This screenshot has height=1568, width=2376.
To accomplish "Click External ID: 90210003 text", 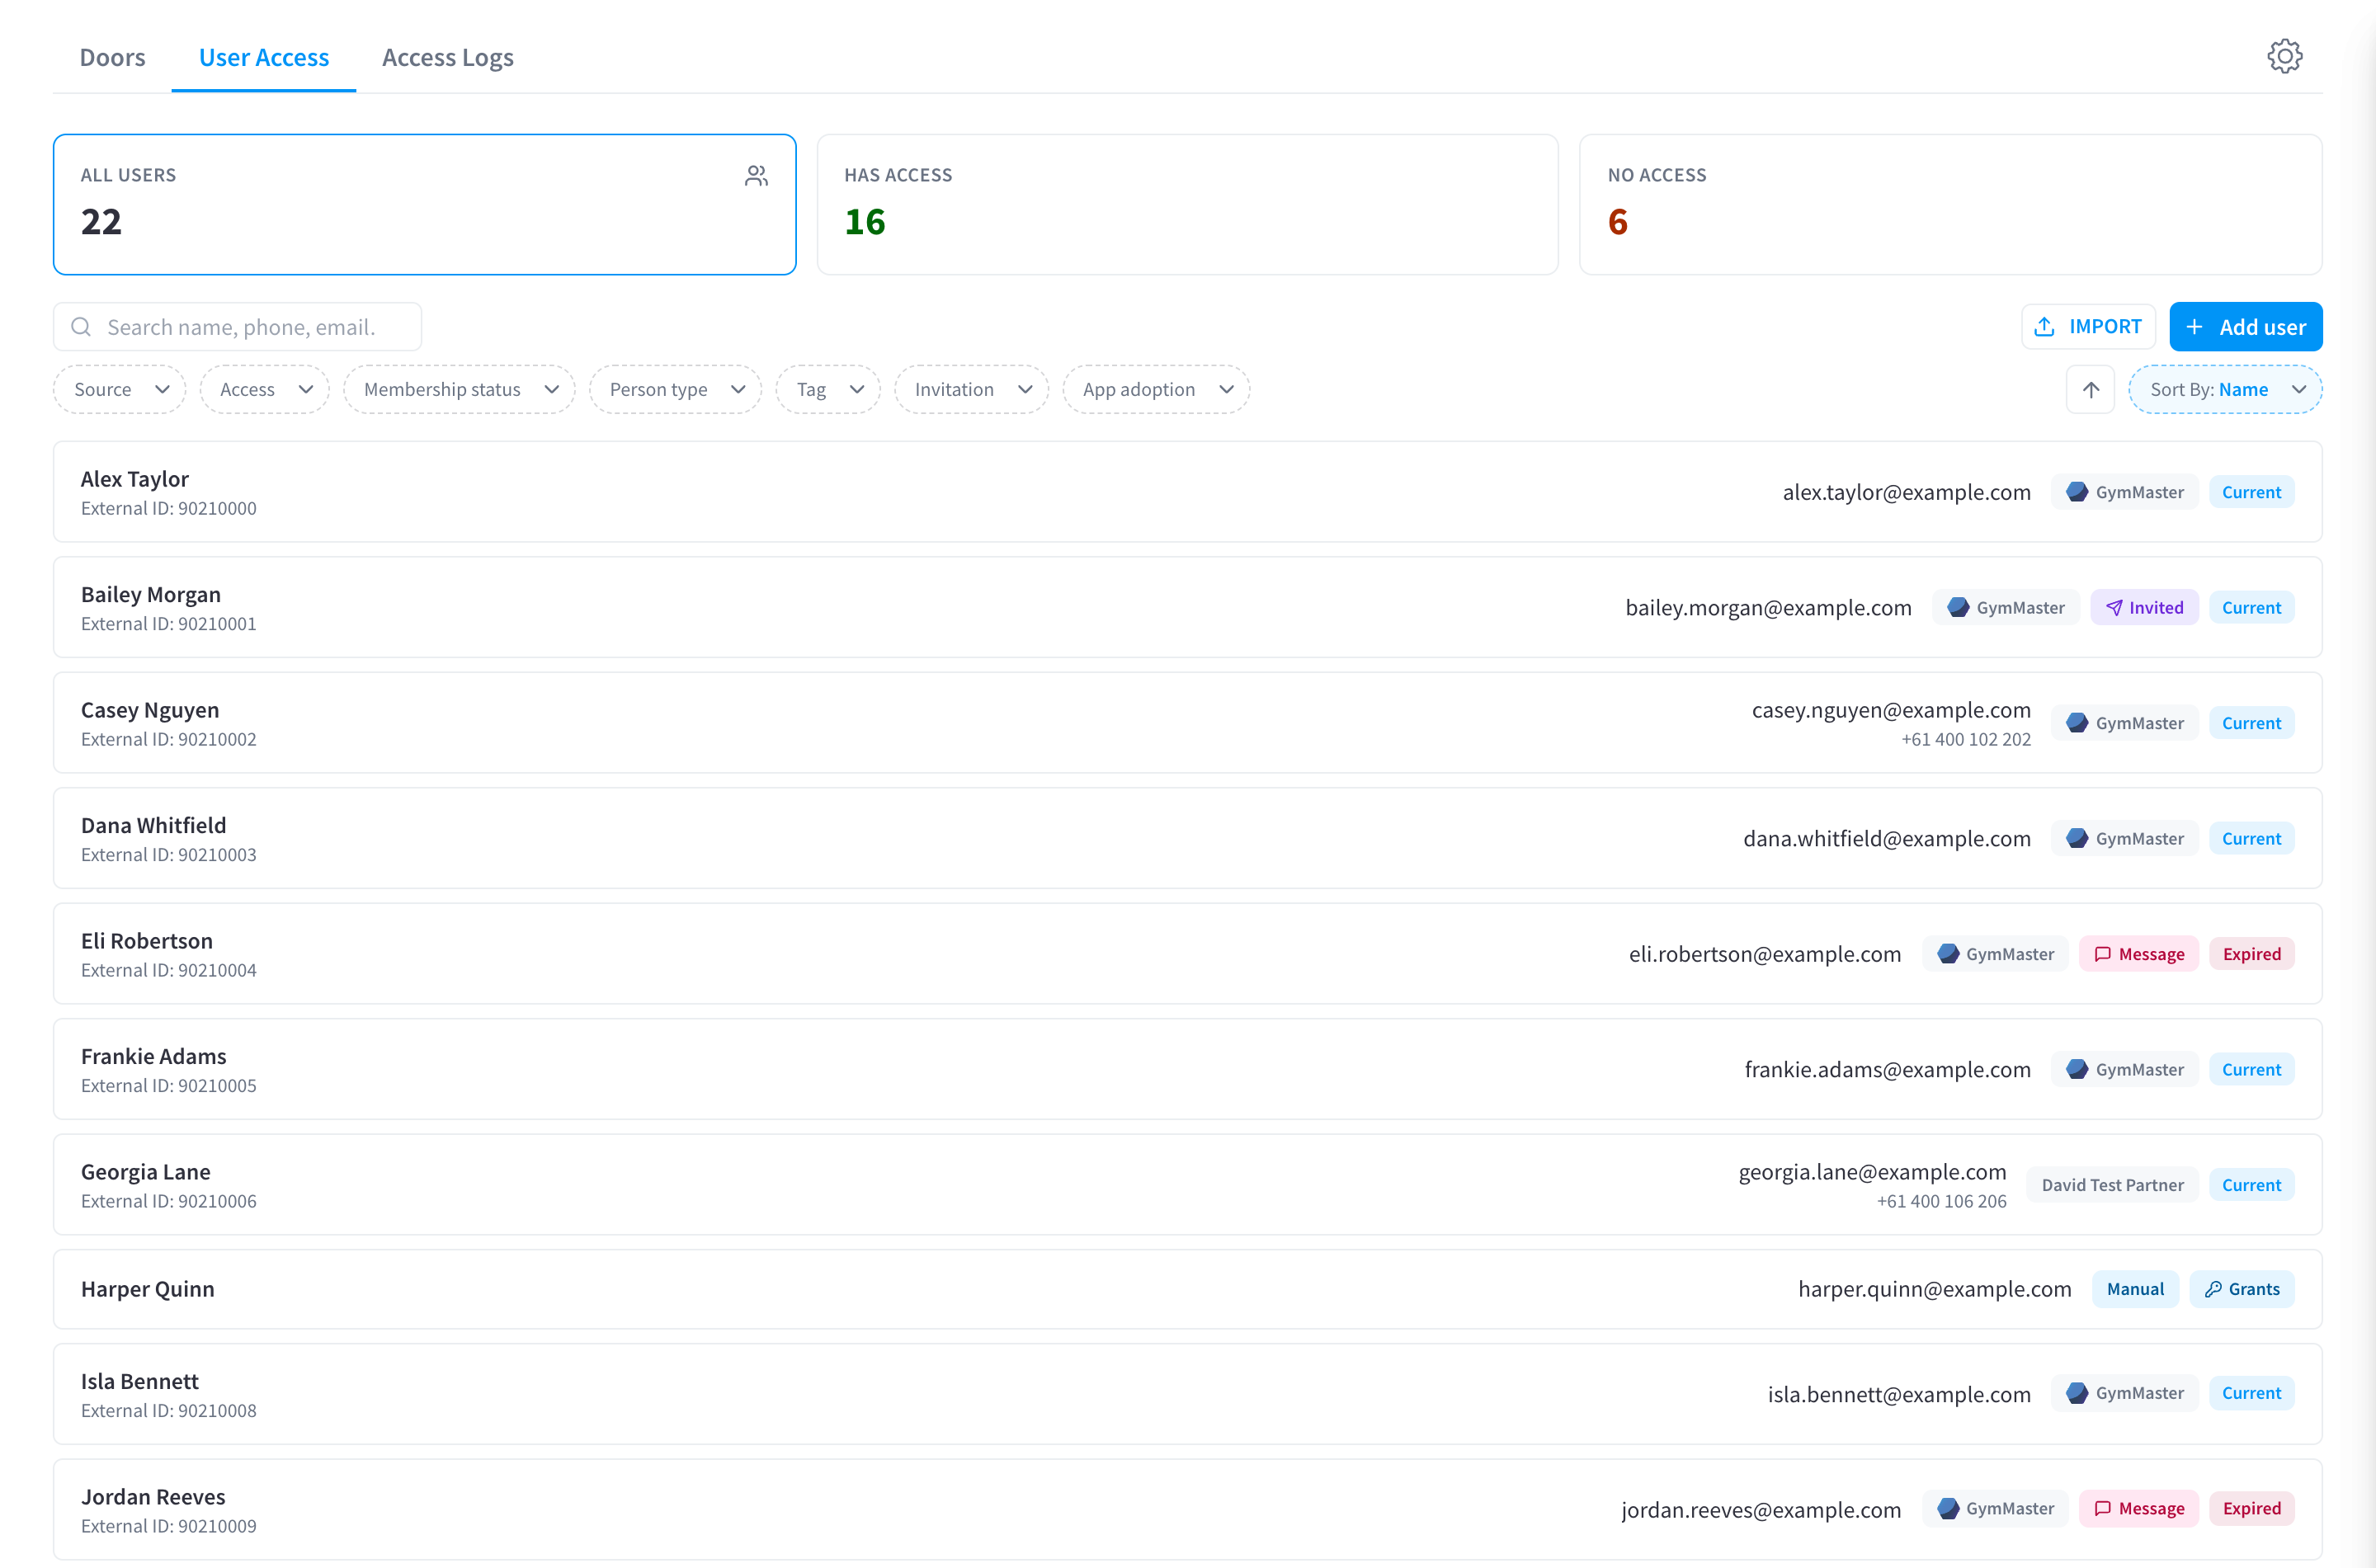I will coord(168,854).
